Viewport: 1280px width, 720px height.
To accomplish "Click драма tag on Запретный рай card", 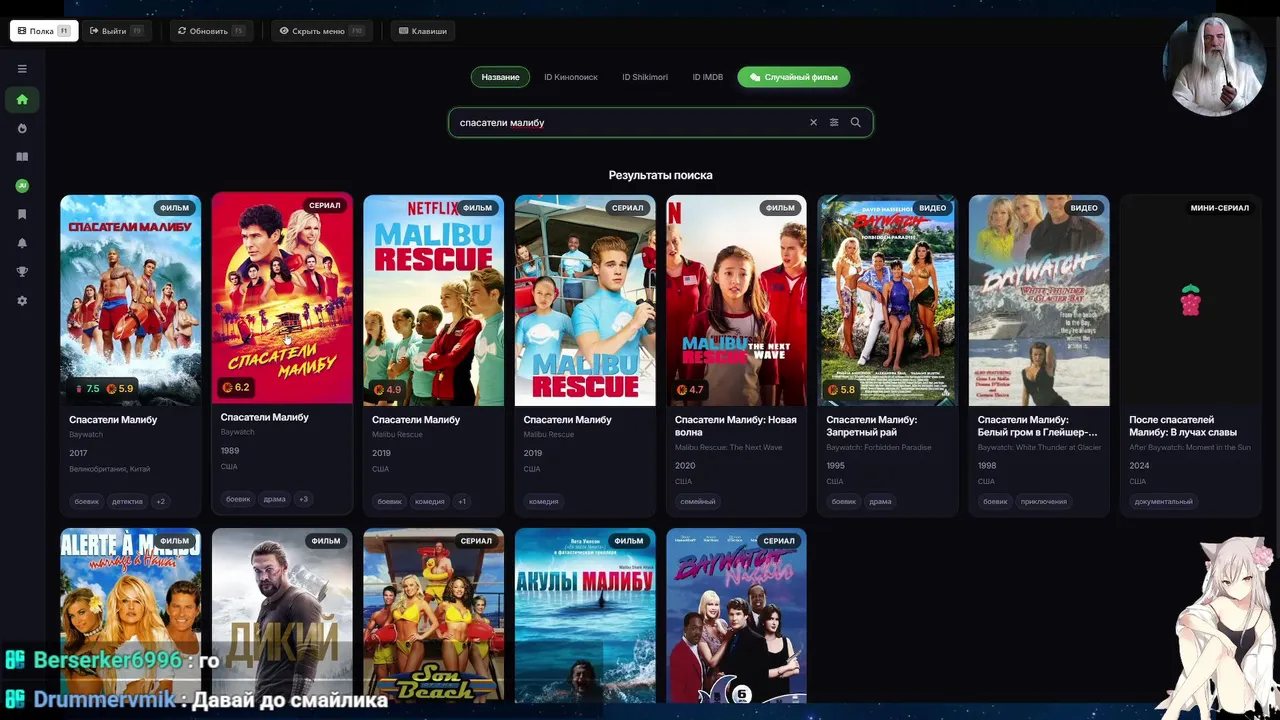I will click(x=880, y=501).
